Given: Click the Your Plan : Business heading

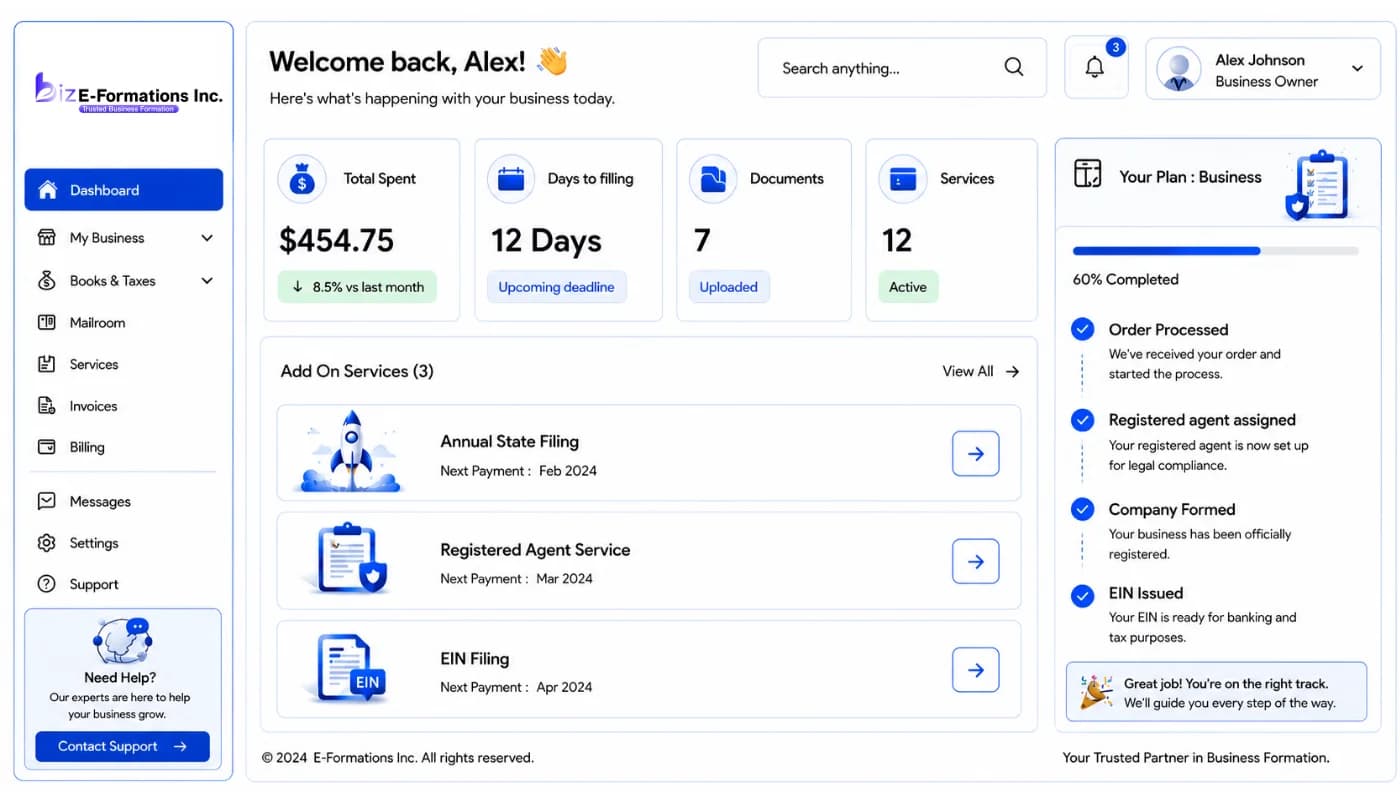Looking at the screenshot, I should point(1190,177).
